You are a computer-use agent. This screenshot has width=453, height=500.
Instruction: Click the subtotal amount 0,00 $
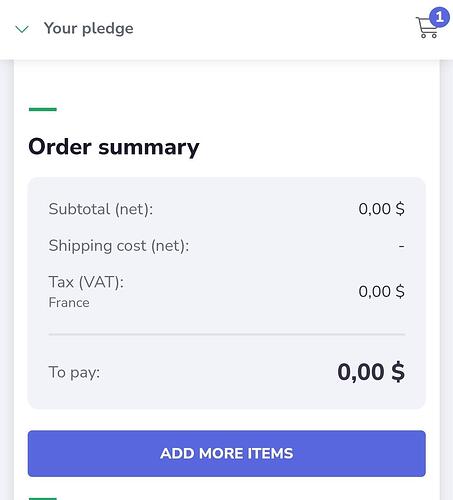(381, 209)
